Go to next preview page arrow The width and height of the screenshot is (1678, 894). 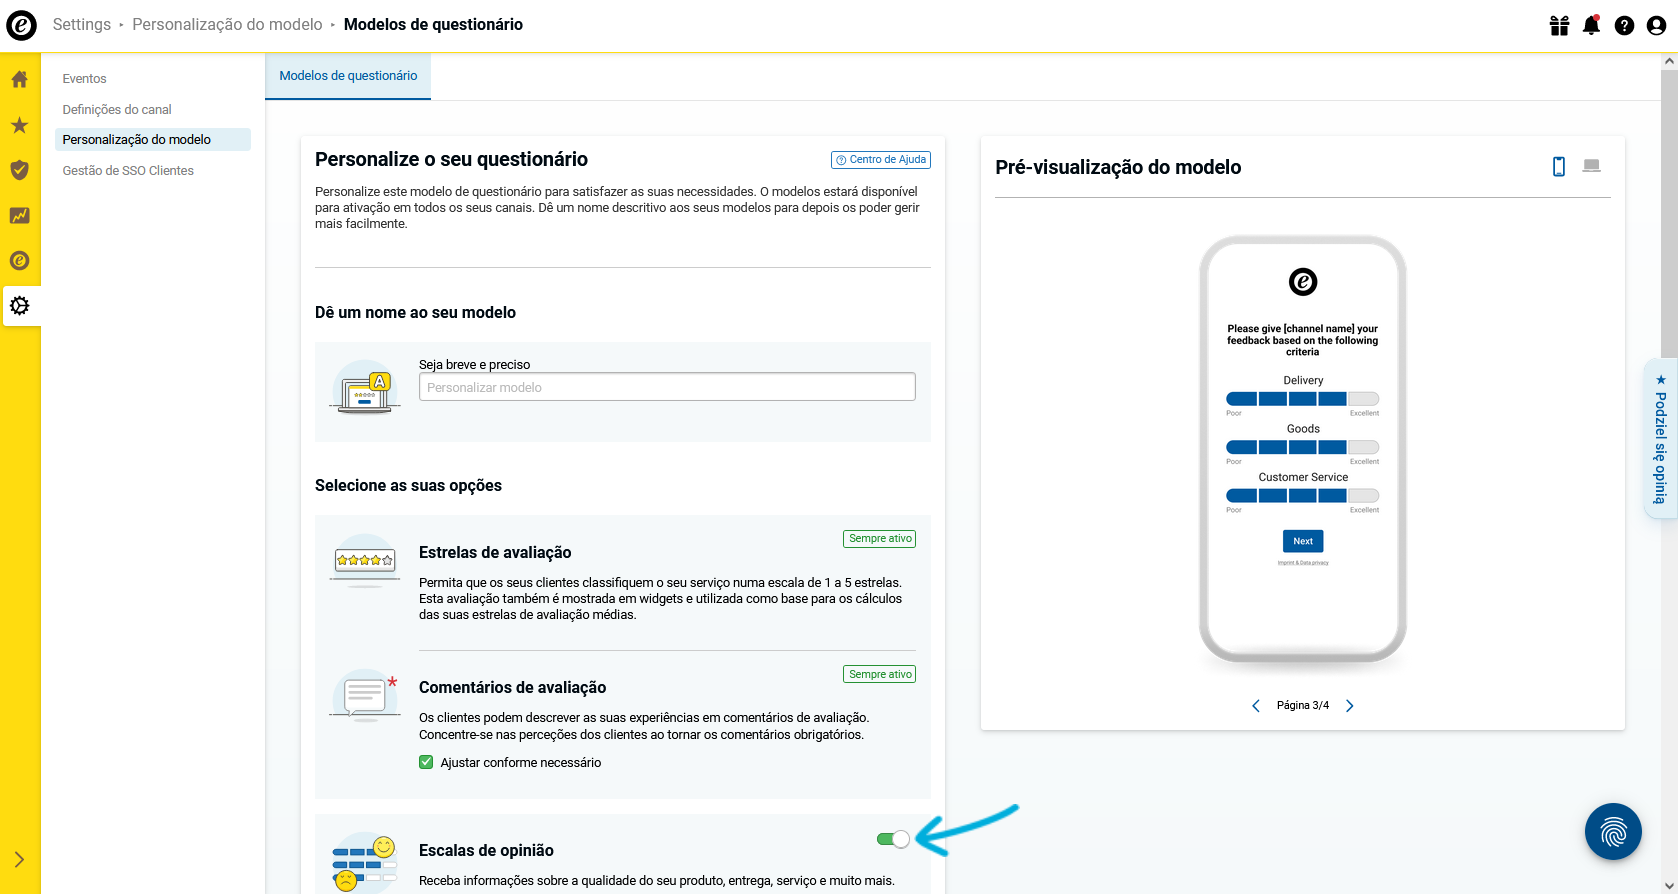1349,706
